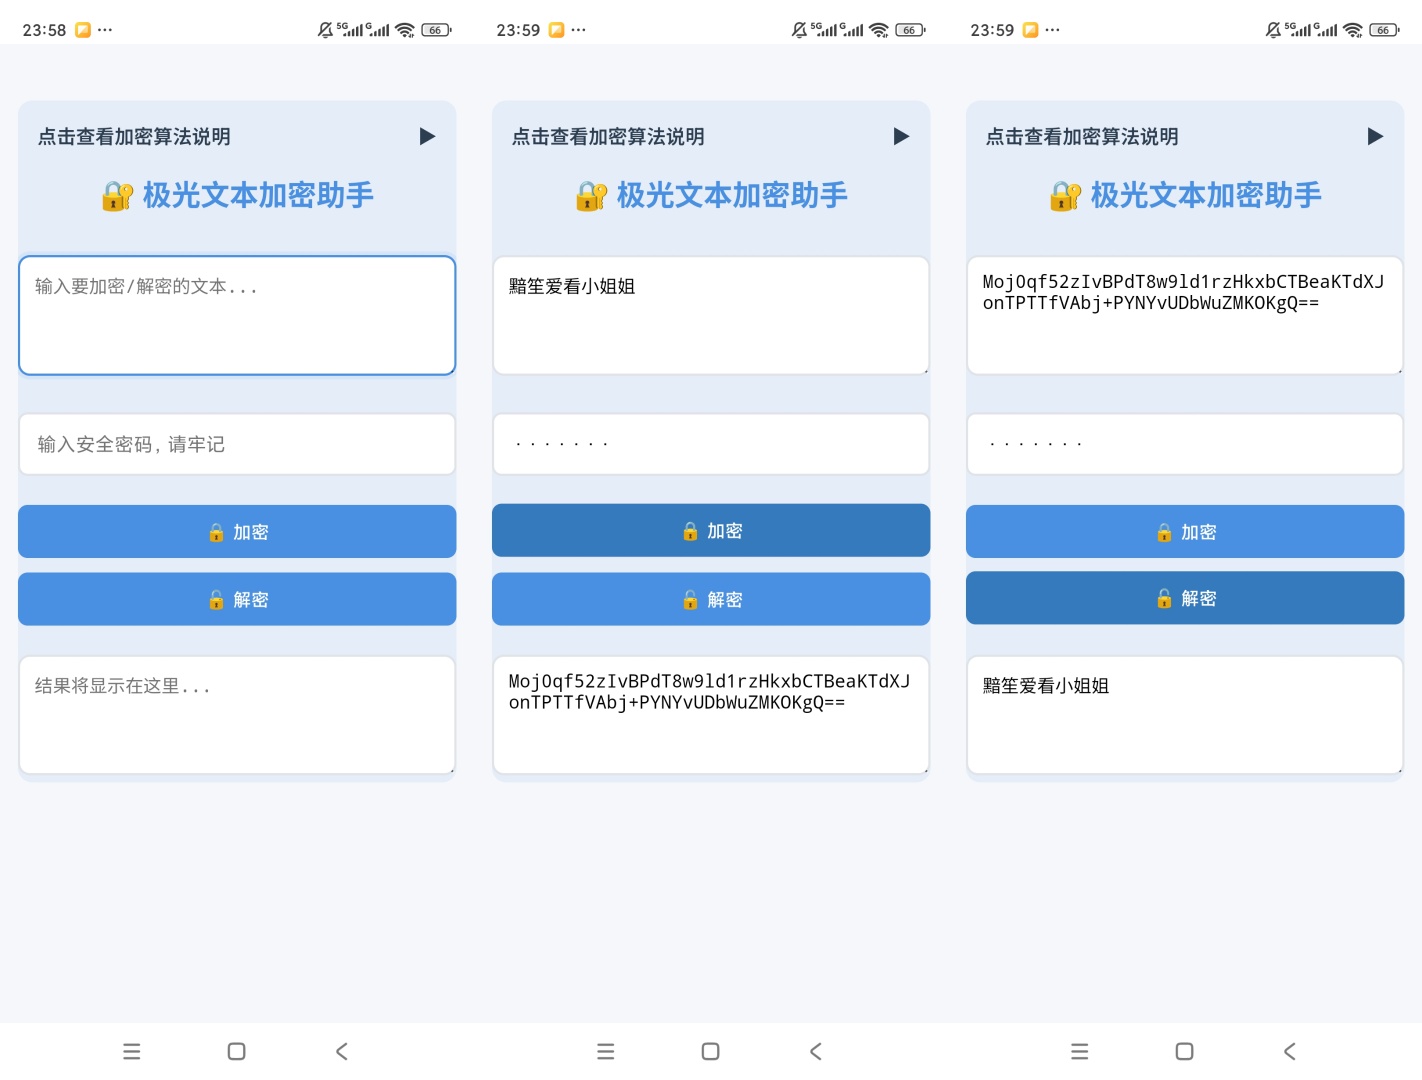
Task: Tap the orange notification icon beside 23:58
Action: 83,30
